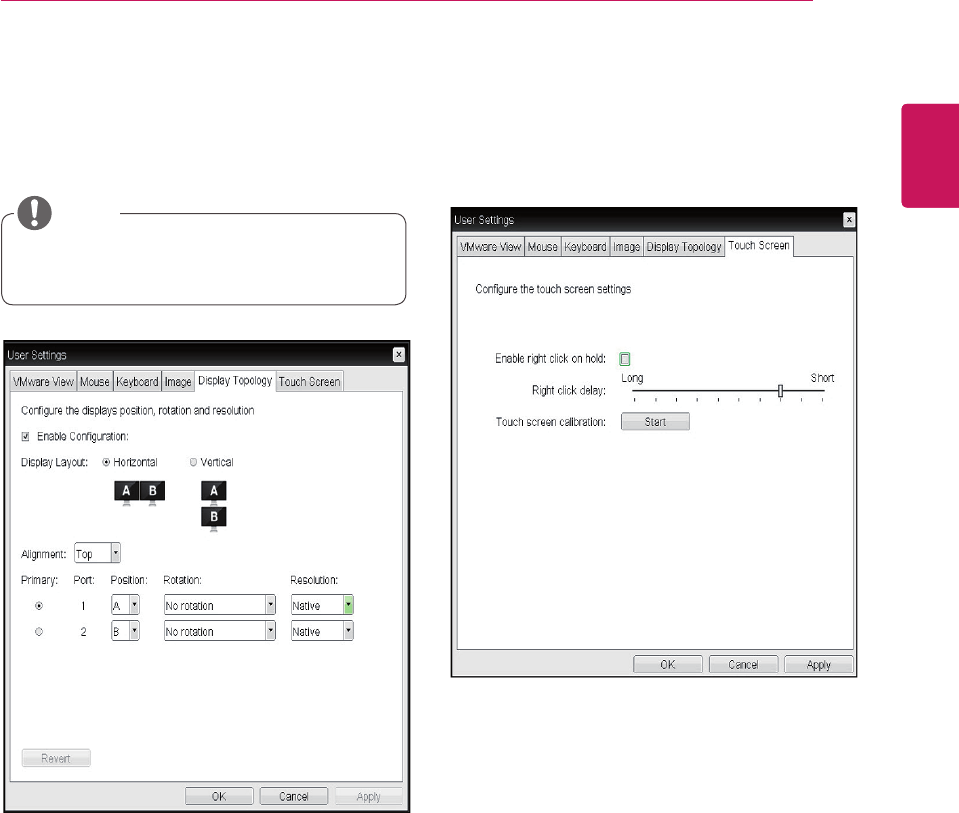Click the 'Long' slider end label
This screenshot has height=813, width=959.
[632, 378]
